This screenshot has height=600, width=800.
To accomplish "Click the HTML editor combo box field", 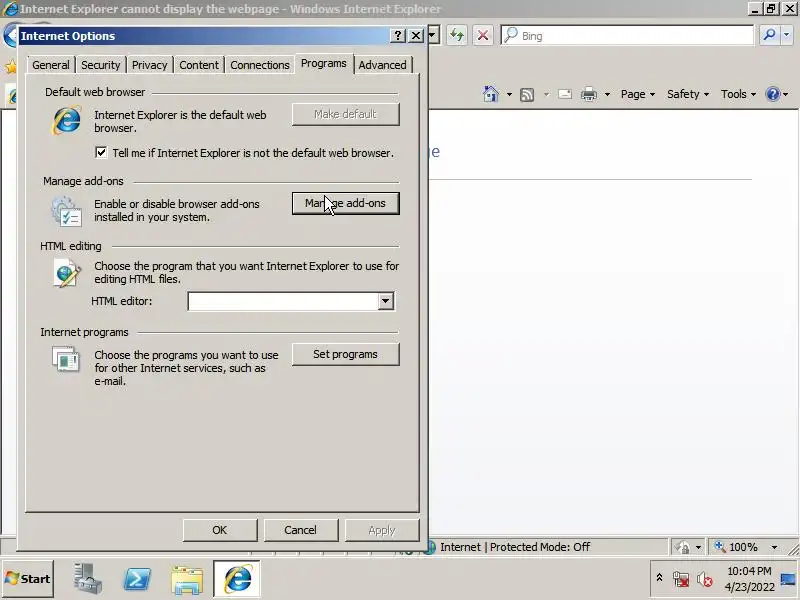I will [x=290, y=301].
